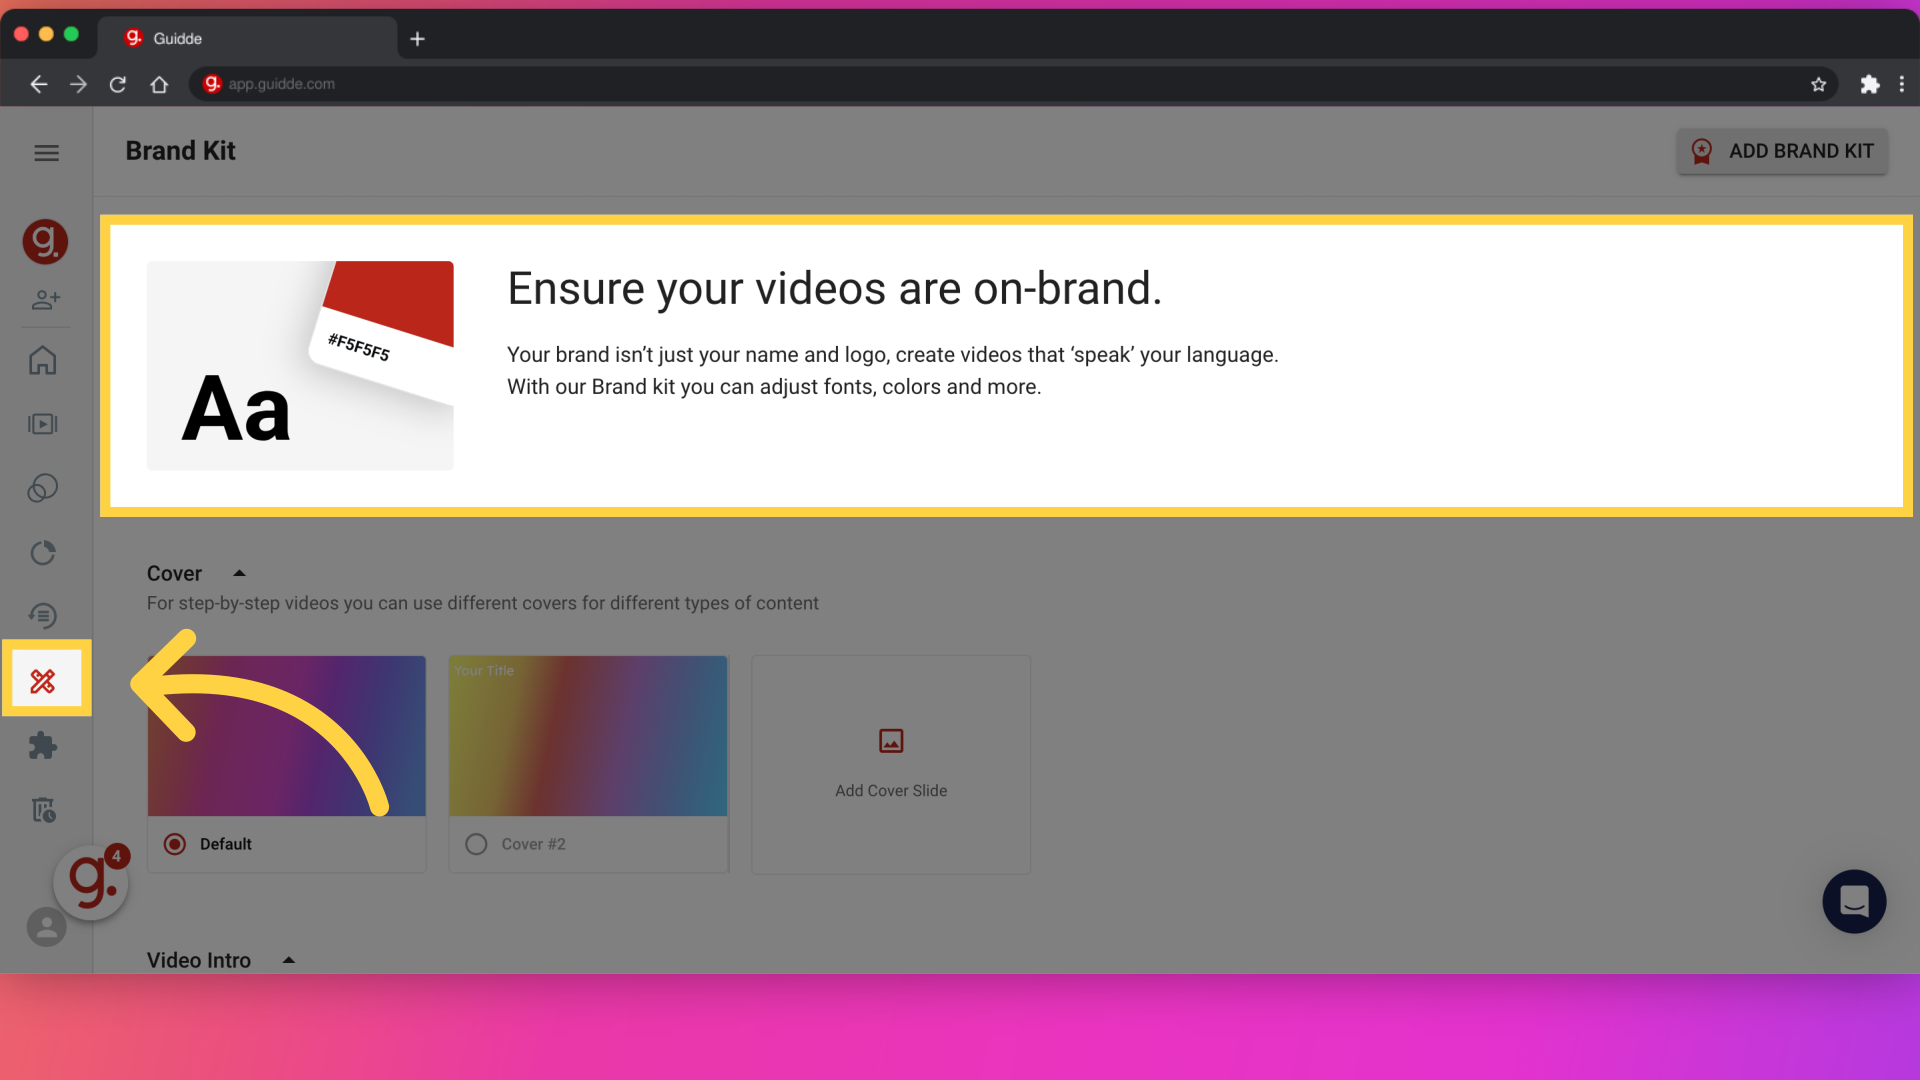This screenshot has width=1920, height=1080.
Task: Open the browser three-dot menu
Action: click(1902, 84)
